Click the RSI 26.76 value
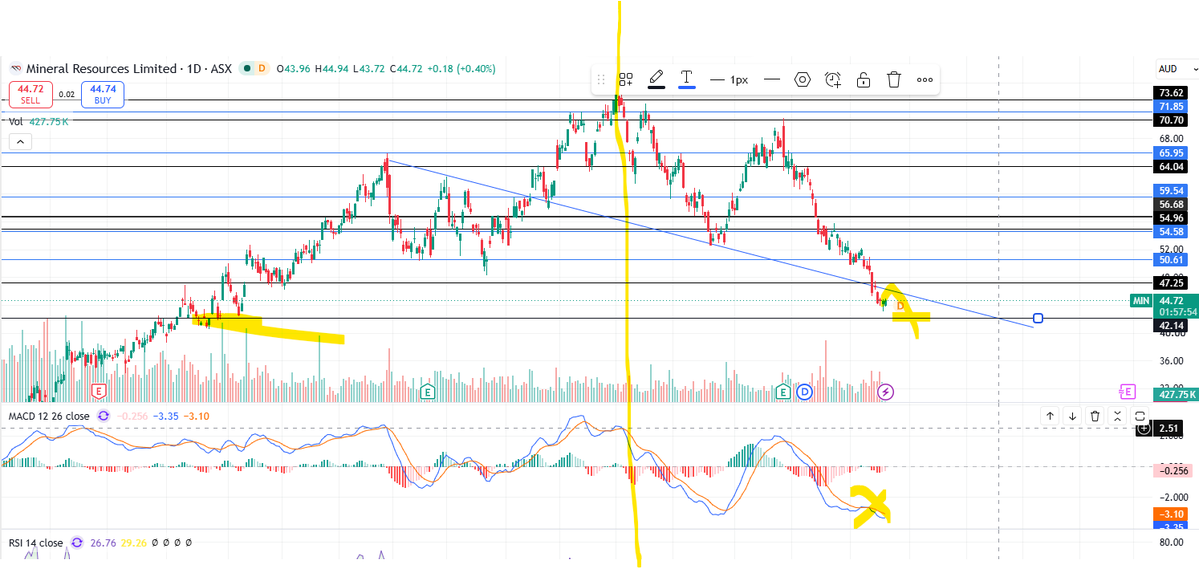Viewport: 1199px width, 569px height. coord(102,542)
